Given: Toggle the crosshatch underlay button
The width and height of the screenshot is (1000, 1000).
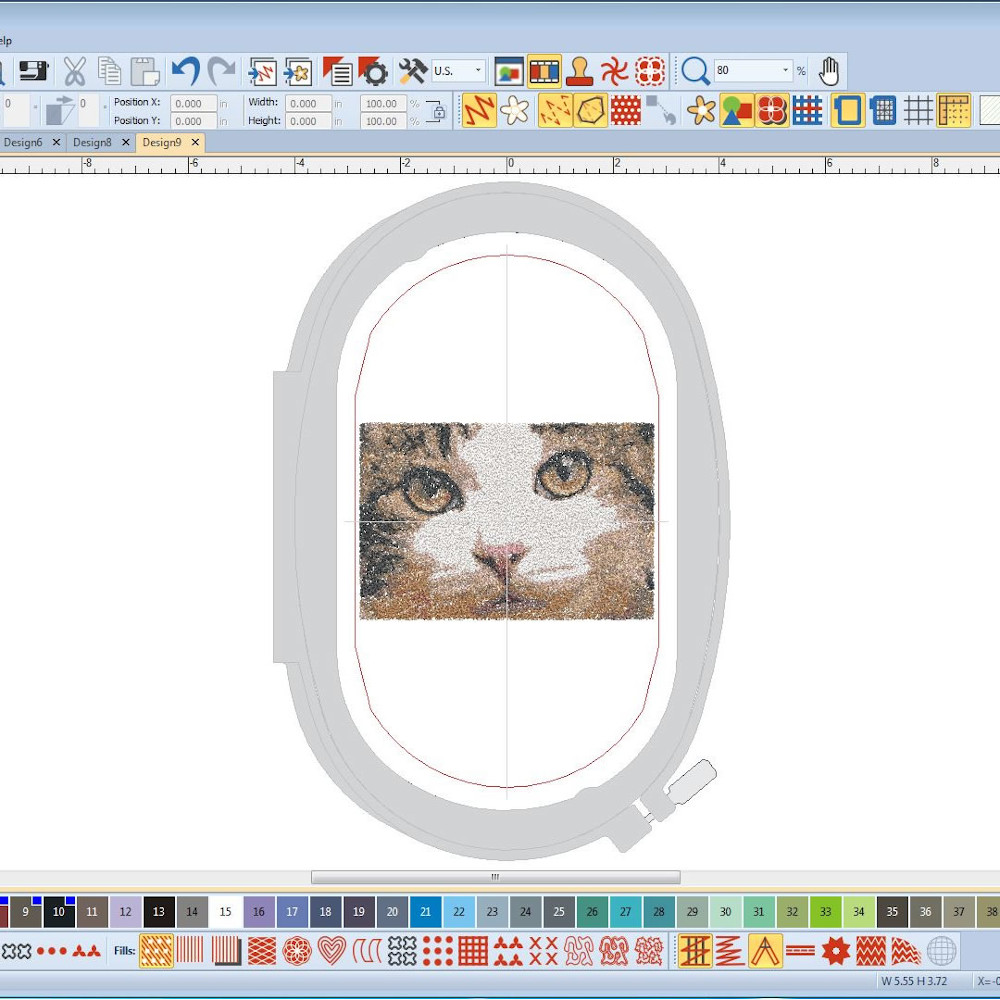Looking at the screenshot, I should click(x=695, y=951).
